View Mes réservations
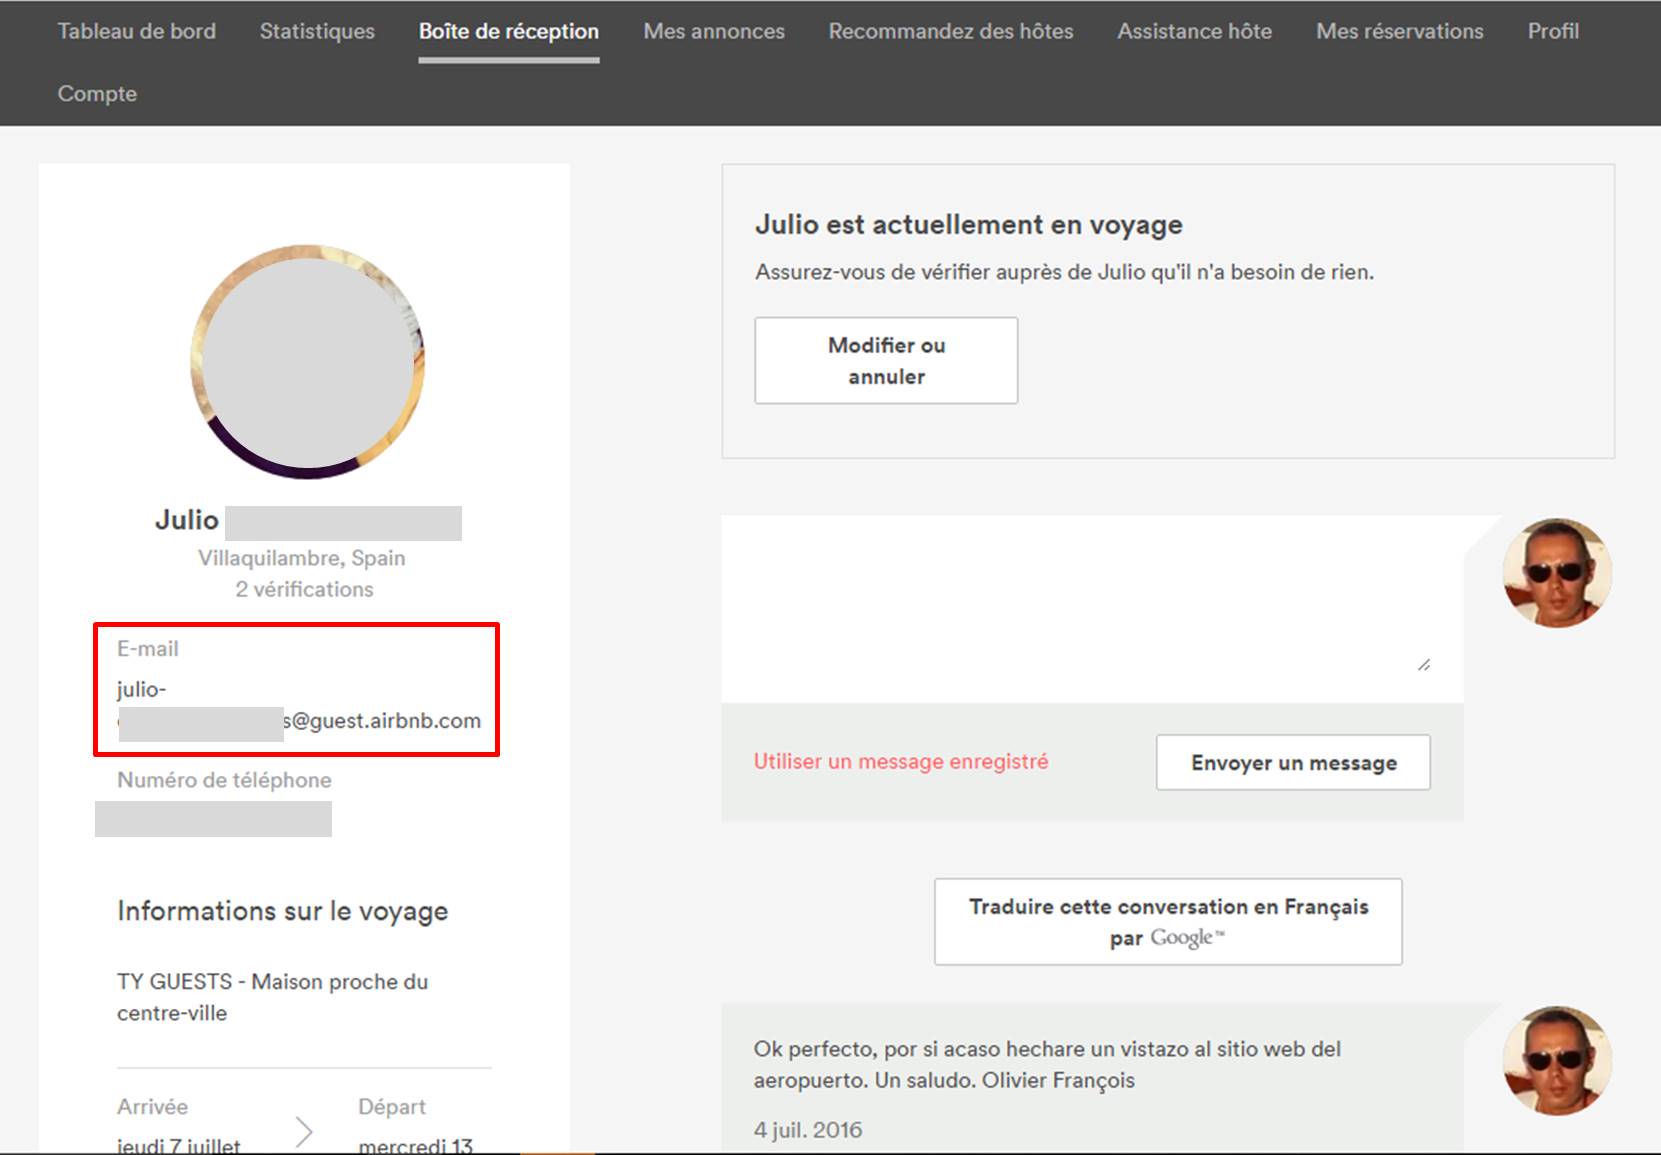 [x=1399, y=31]
